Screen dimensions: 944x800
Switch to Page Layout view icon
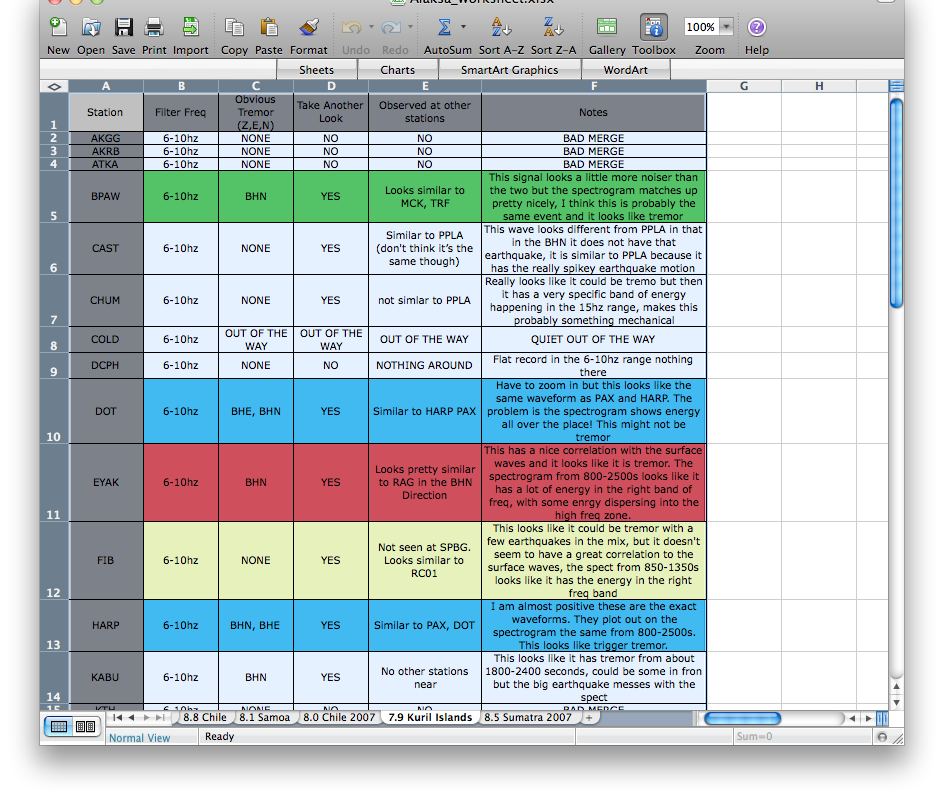pyautogui.click(x=85, y=727)
